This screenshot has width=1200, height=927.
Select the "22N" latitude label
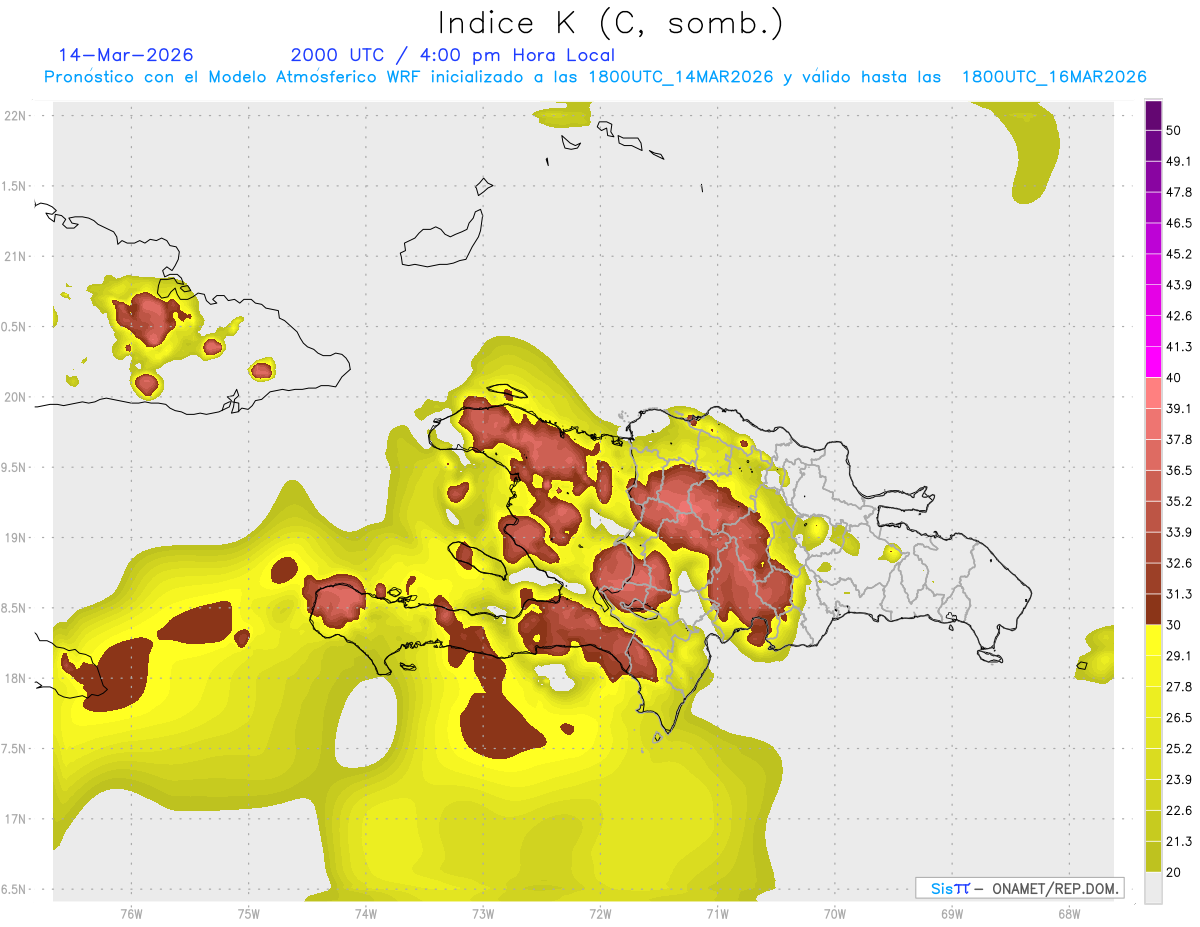click(16, 115)
